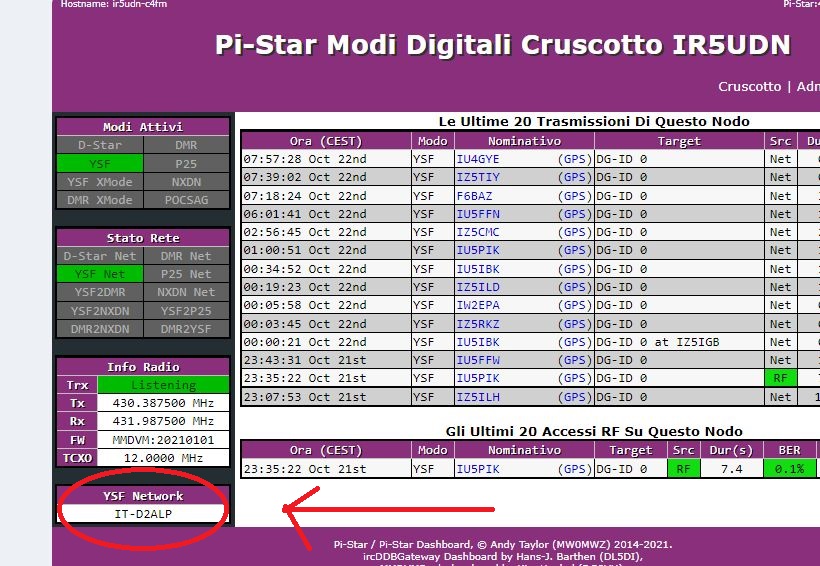Select the Info Radio panel header
The image size is (820, 566).
(x=143, y=367)
